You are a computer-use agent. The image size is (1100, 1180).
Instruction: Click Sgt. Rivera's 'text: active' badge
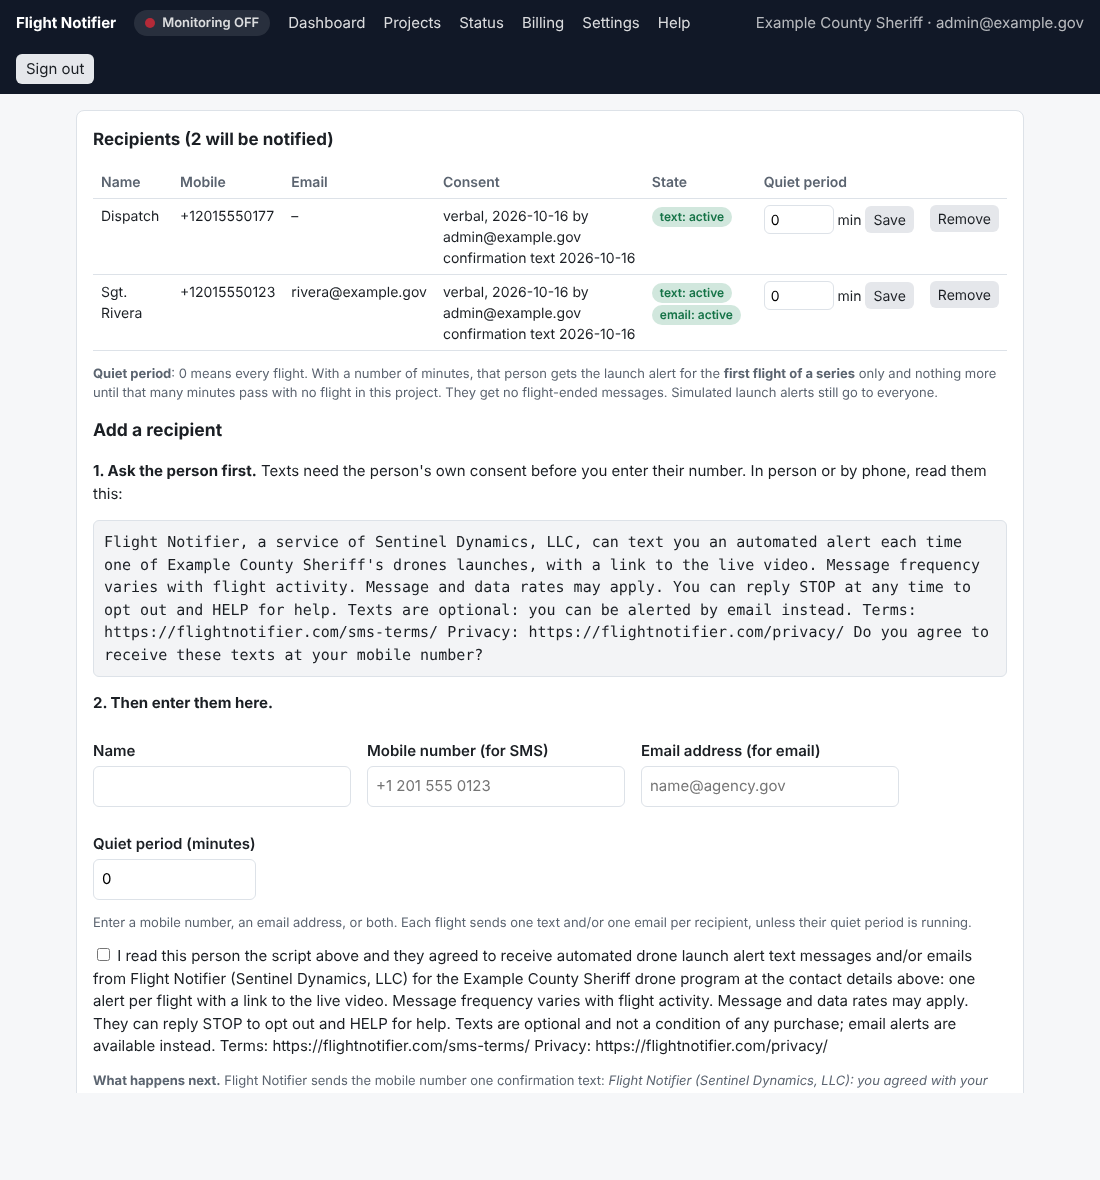[691, 293]
